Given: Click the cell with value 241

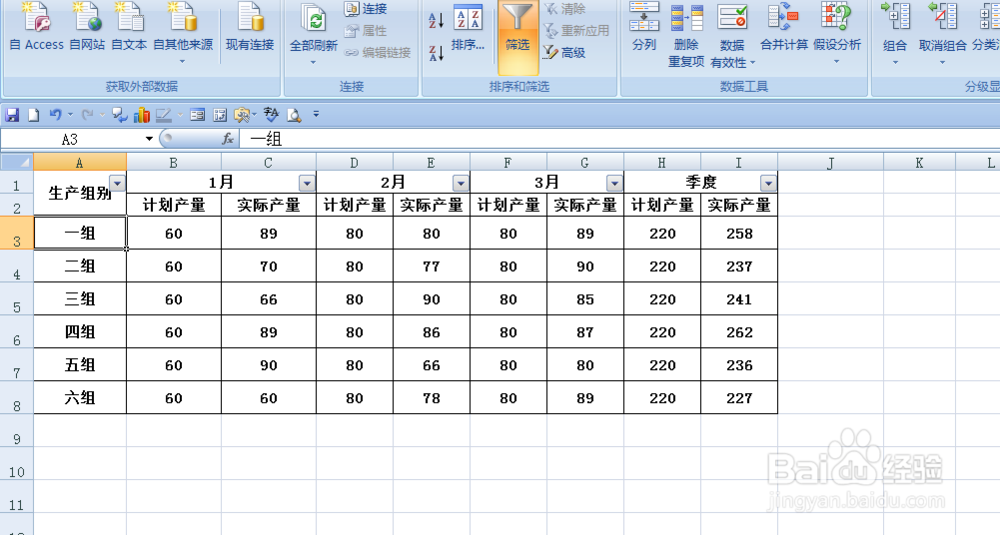Looking at the screenshot, I should [739, 299].
